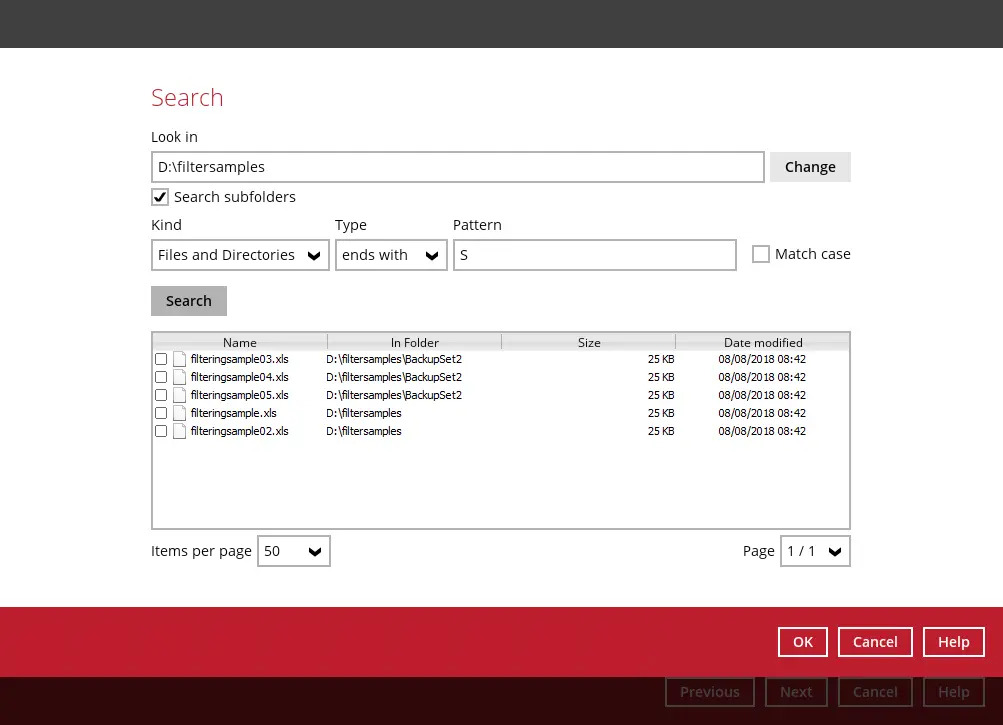This screenshot has width=1003, height=725.
Task: Tick the checkbox for filteringsample03.xls
Action: pos(161,359)
